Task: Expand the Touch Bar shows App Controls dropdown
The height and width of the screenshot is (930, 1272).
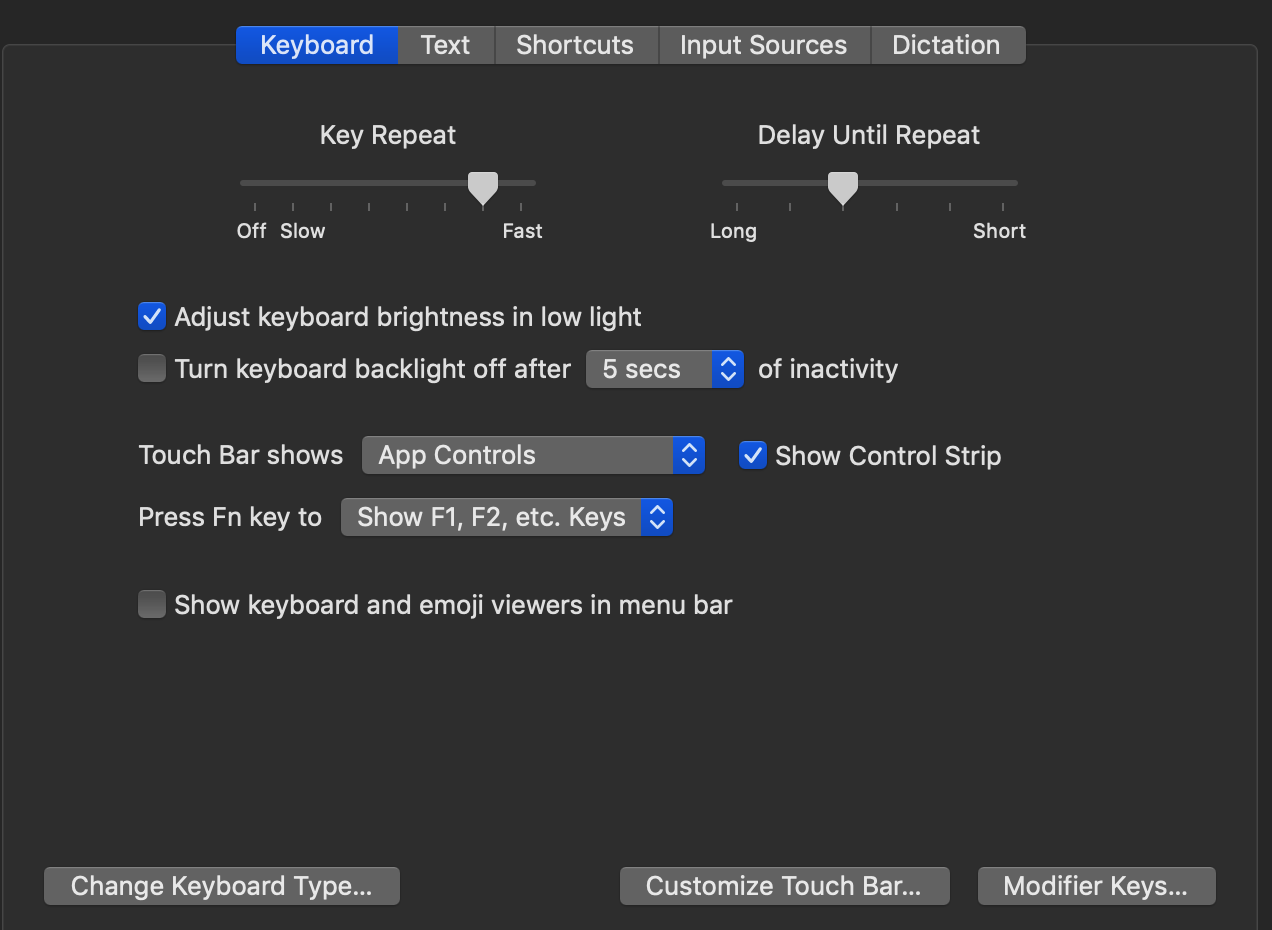Action: pos(532,456)
